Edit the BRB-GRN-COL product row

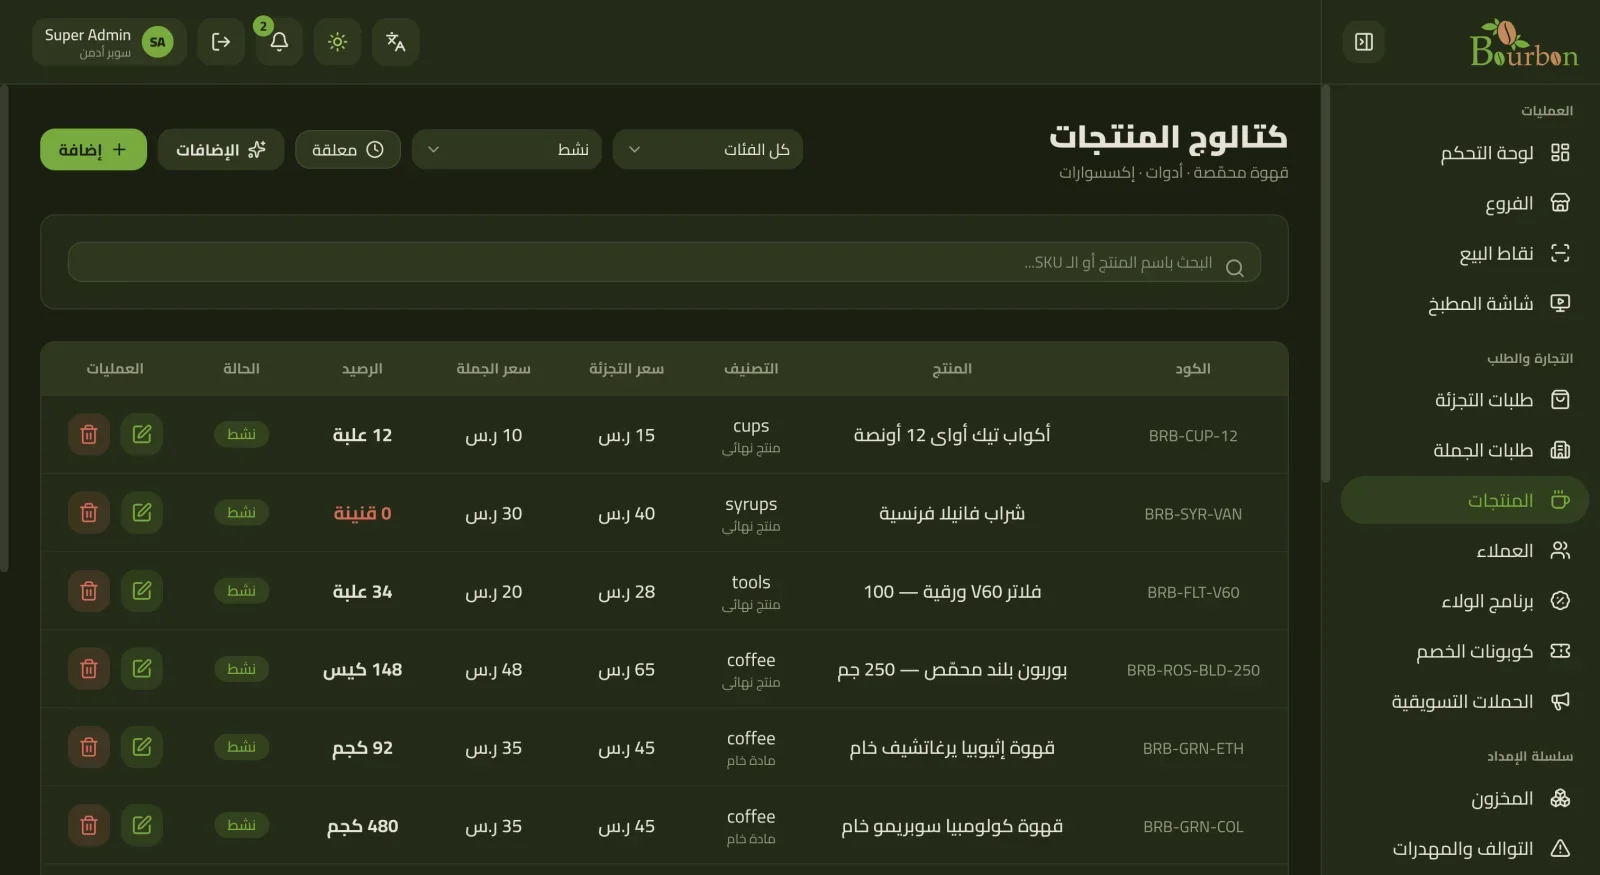[x=142, y=826]
